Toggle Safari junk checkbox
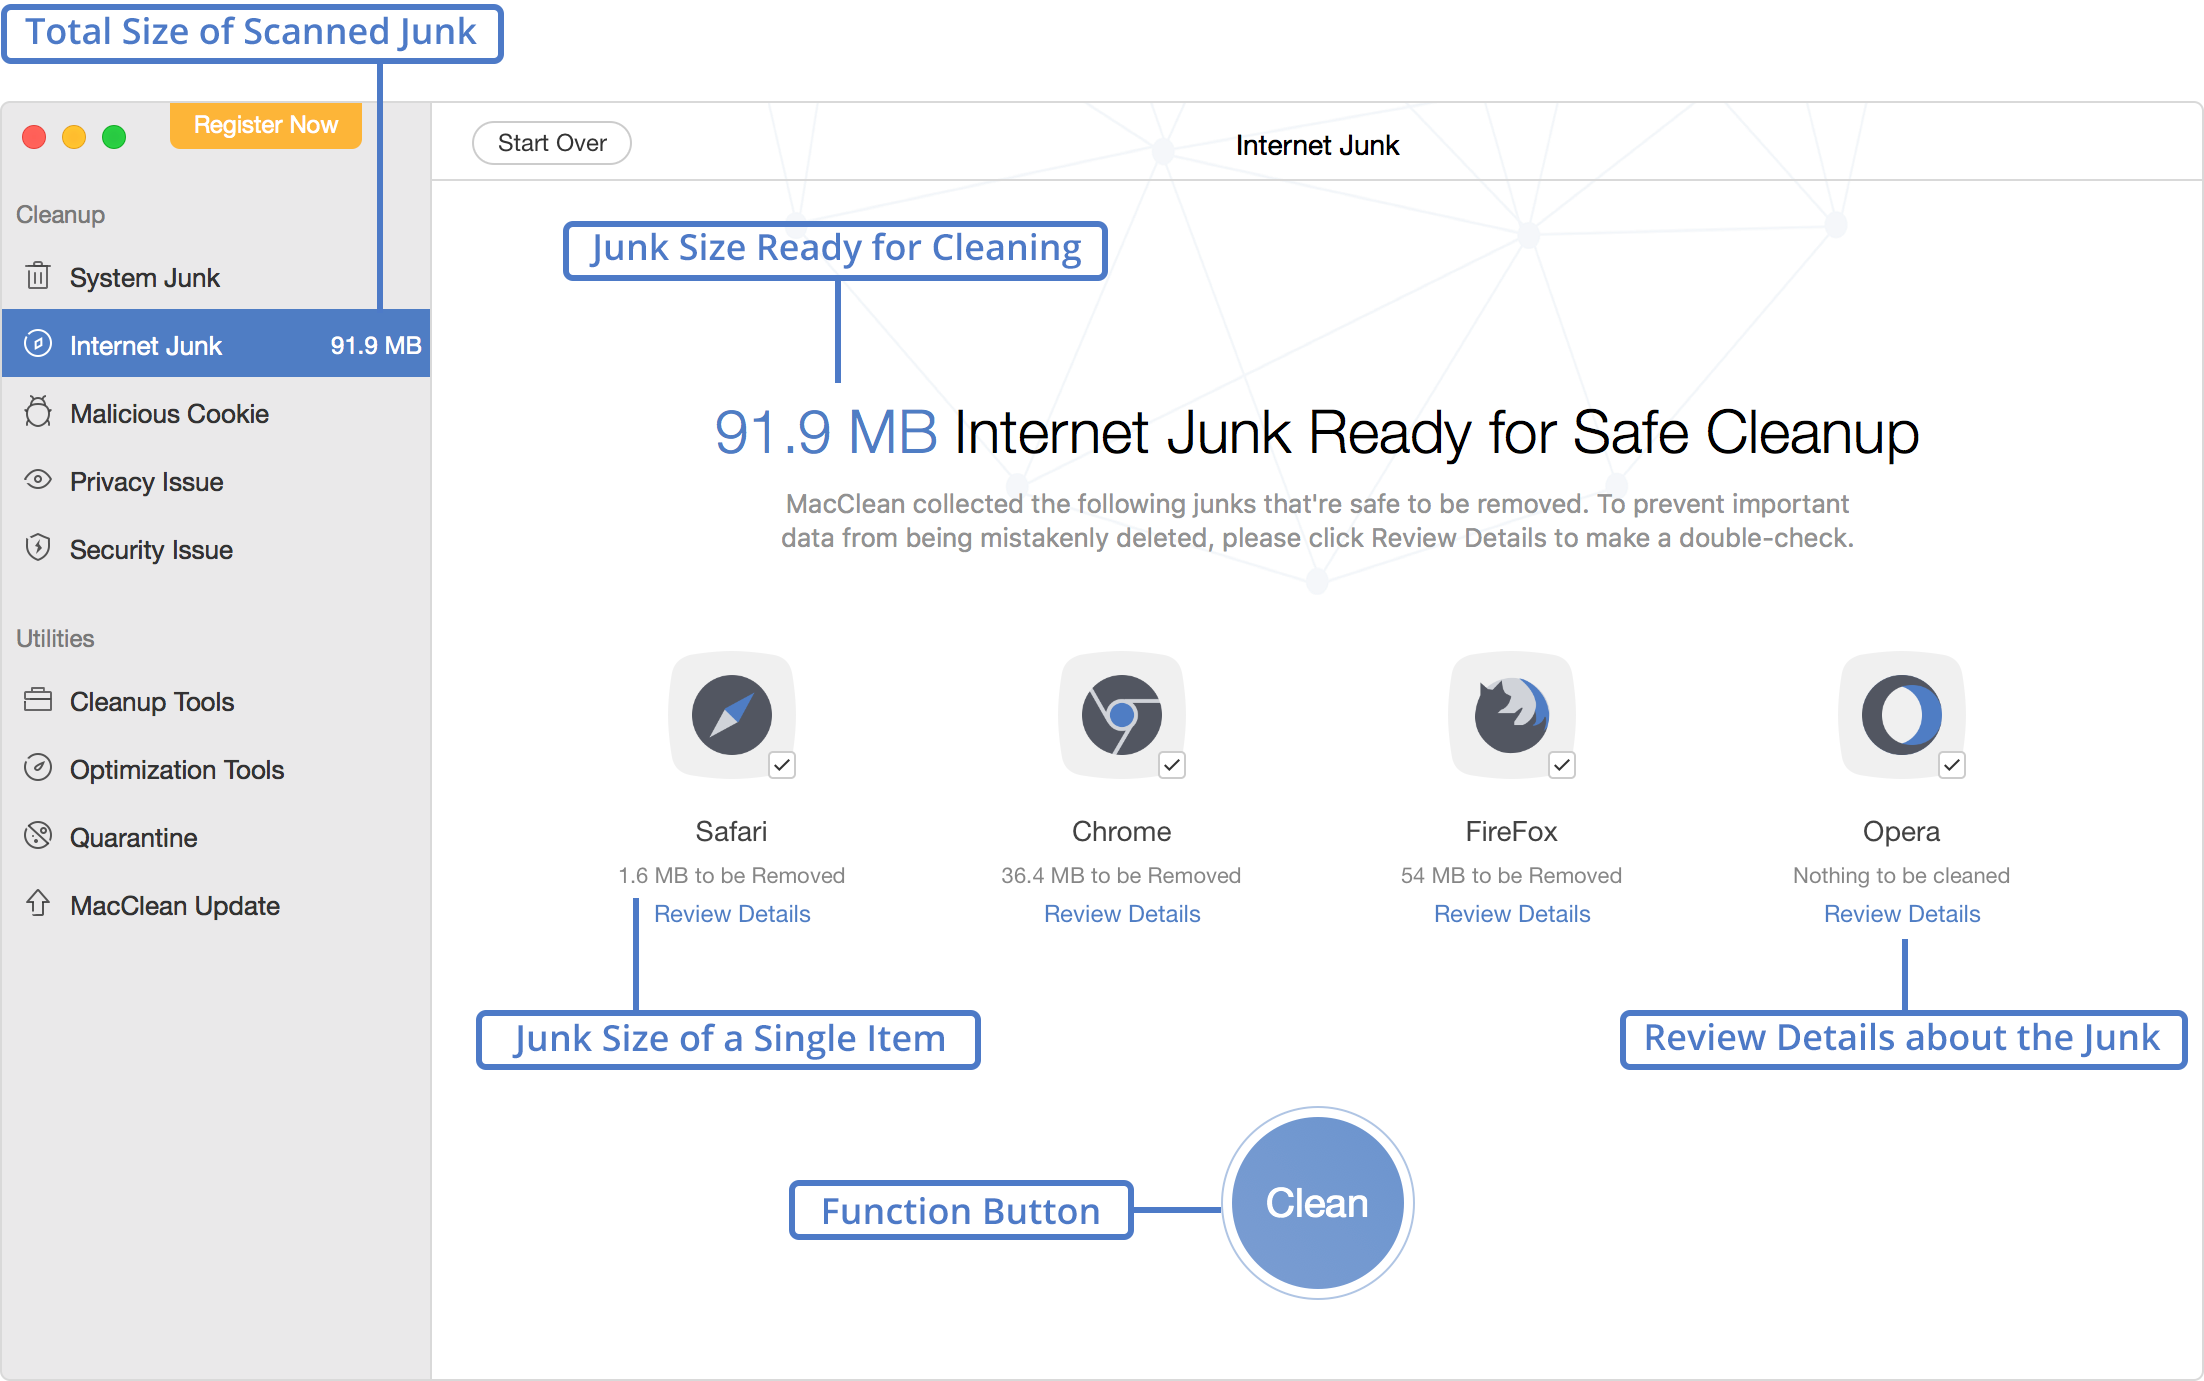 pyautogui.click(x=782, y=765)
